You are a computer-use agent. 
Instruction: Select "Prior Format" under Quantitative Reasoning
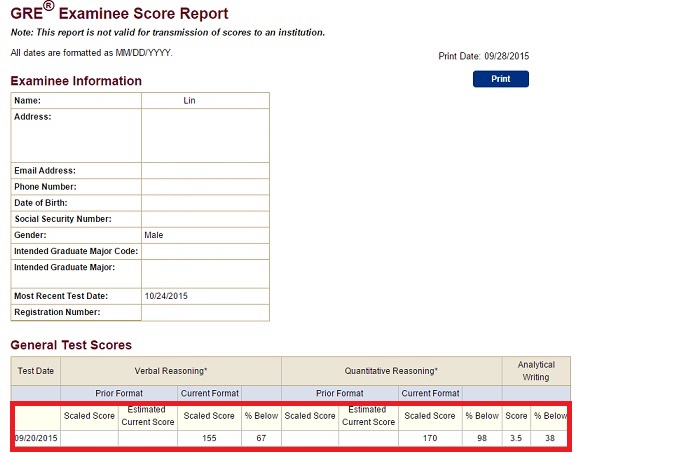click(x=340, y=393)
